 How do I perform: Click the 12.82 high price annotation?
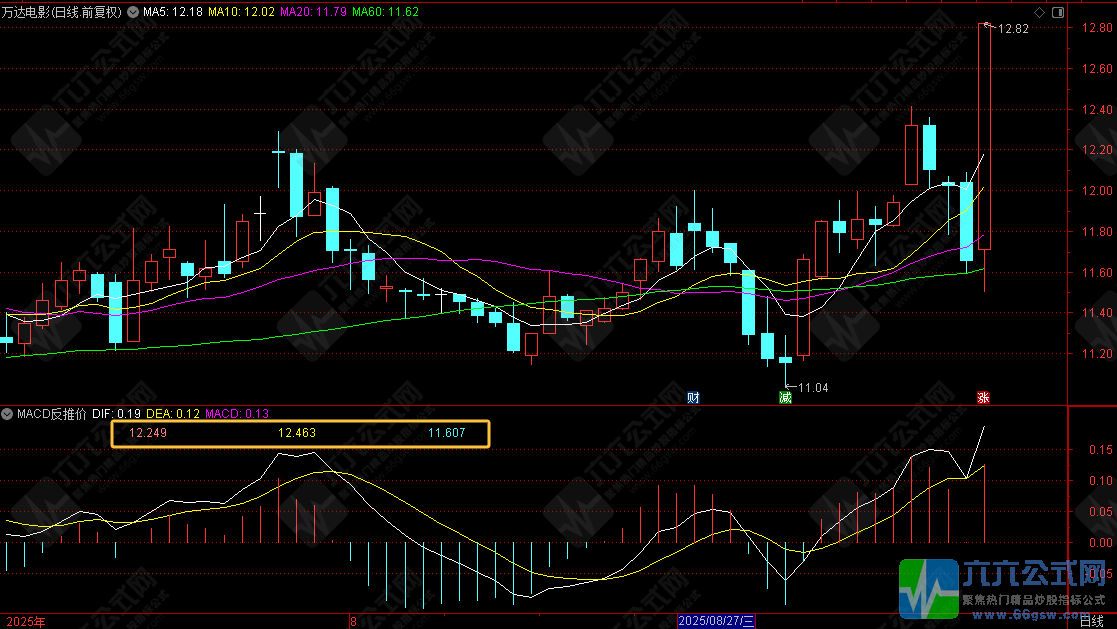[x=1014, y=29]
